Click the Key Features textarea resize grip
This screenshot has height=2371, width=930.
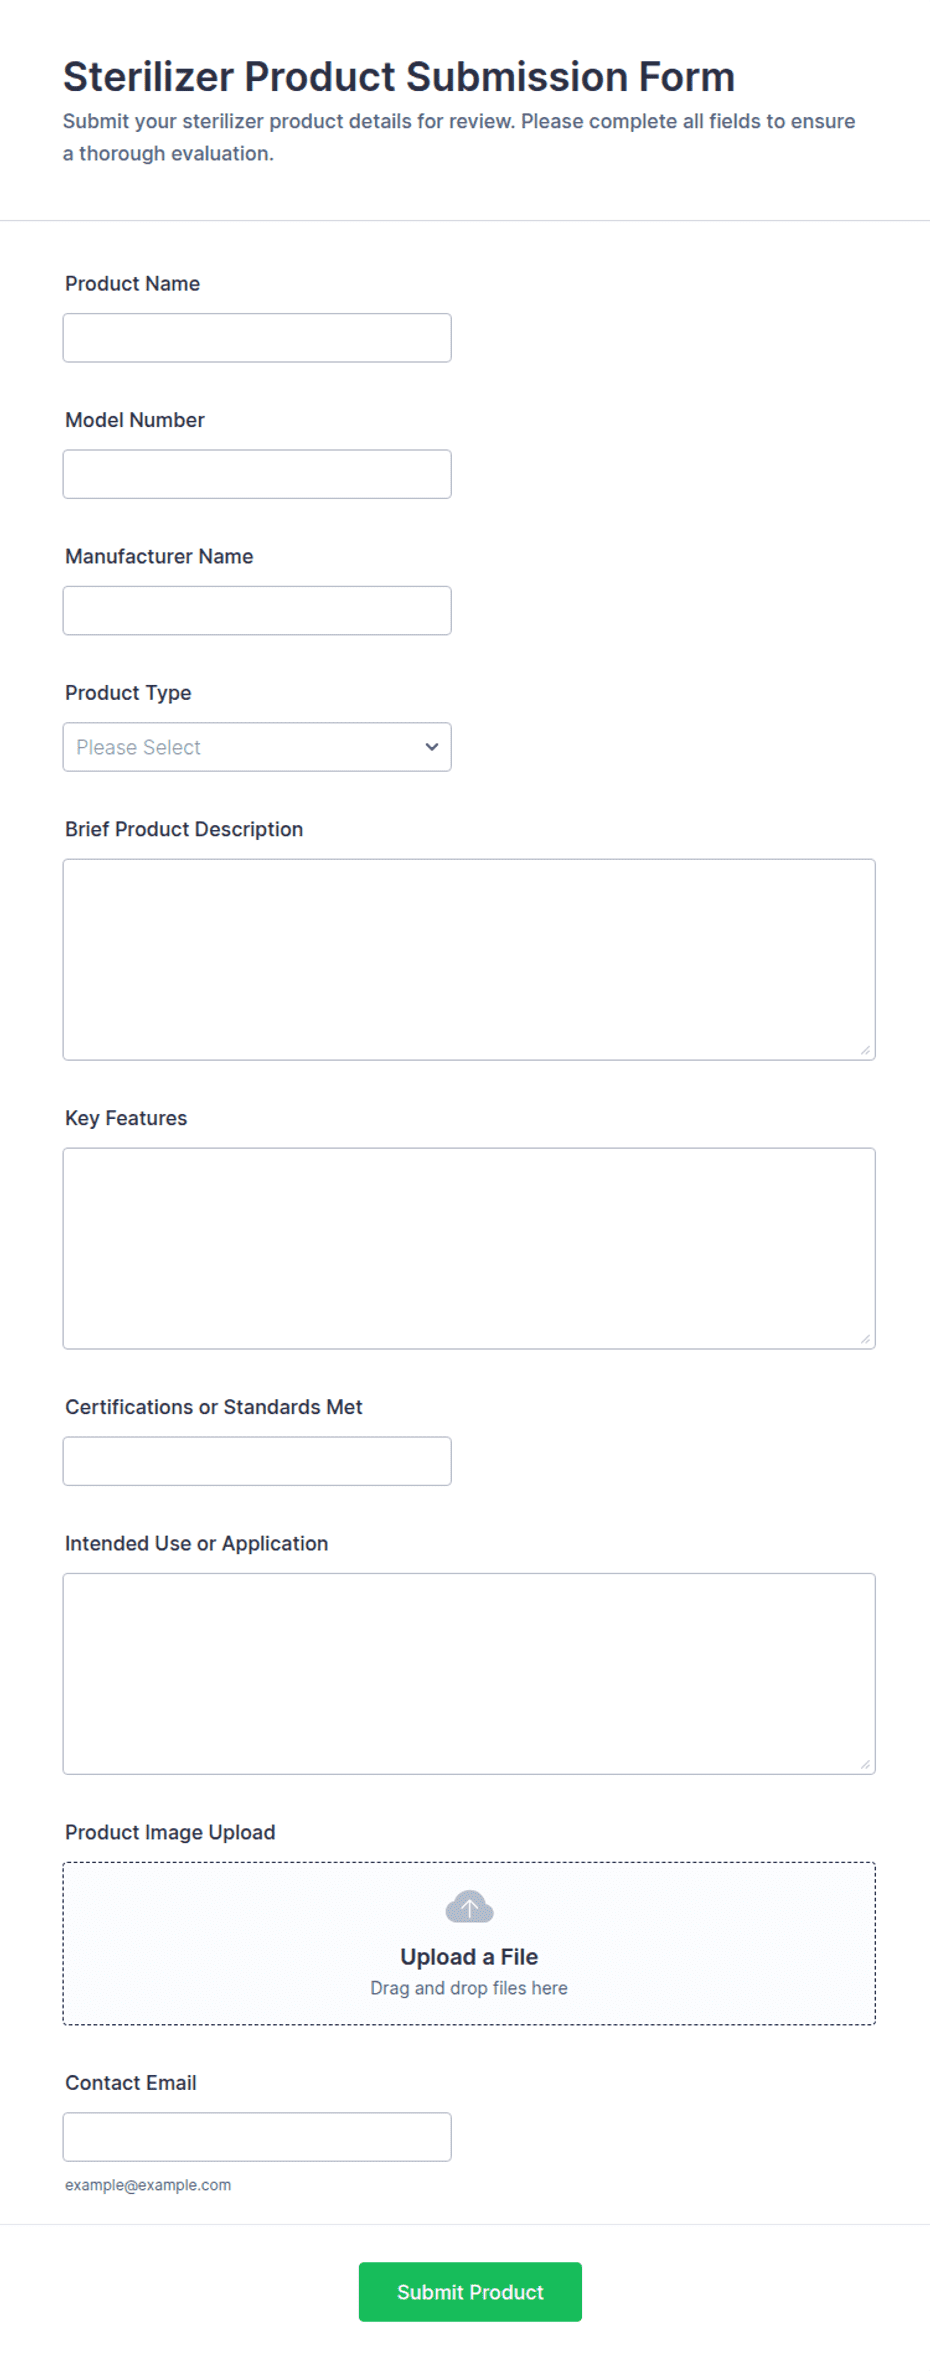[x=865, y=1339]
